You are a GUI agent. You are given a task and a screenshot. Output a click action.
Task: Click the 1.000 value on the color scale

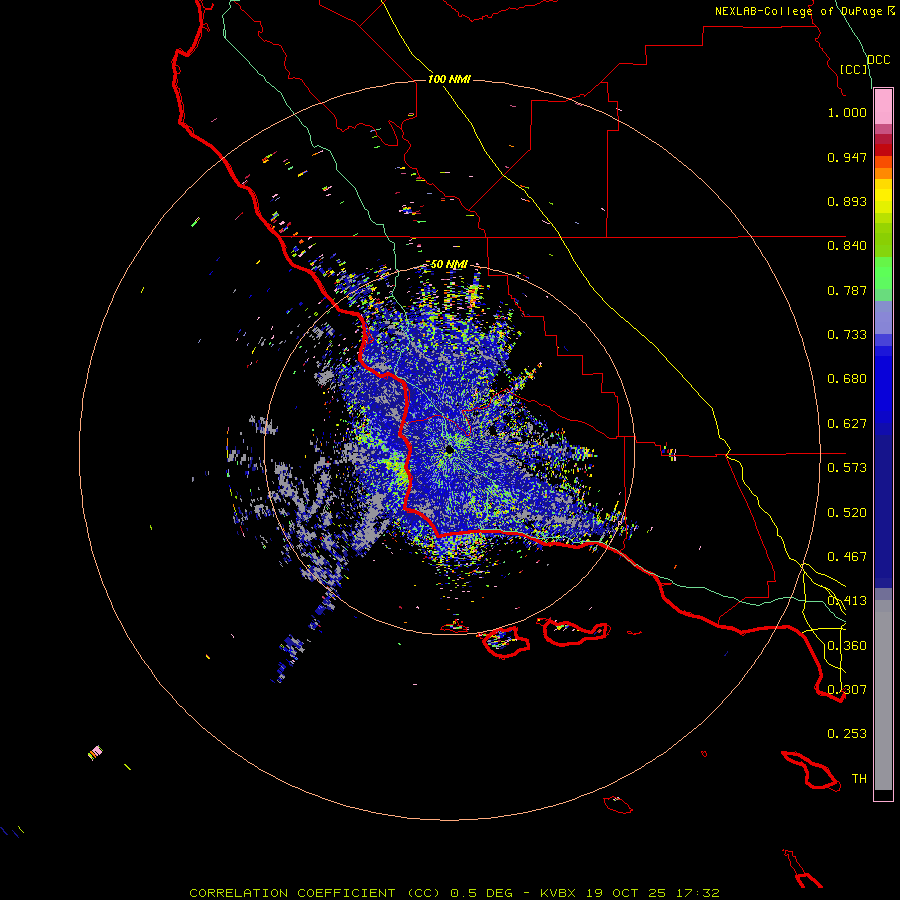coord(847,112)
